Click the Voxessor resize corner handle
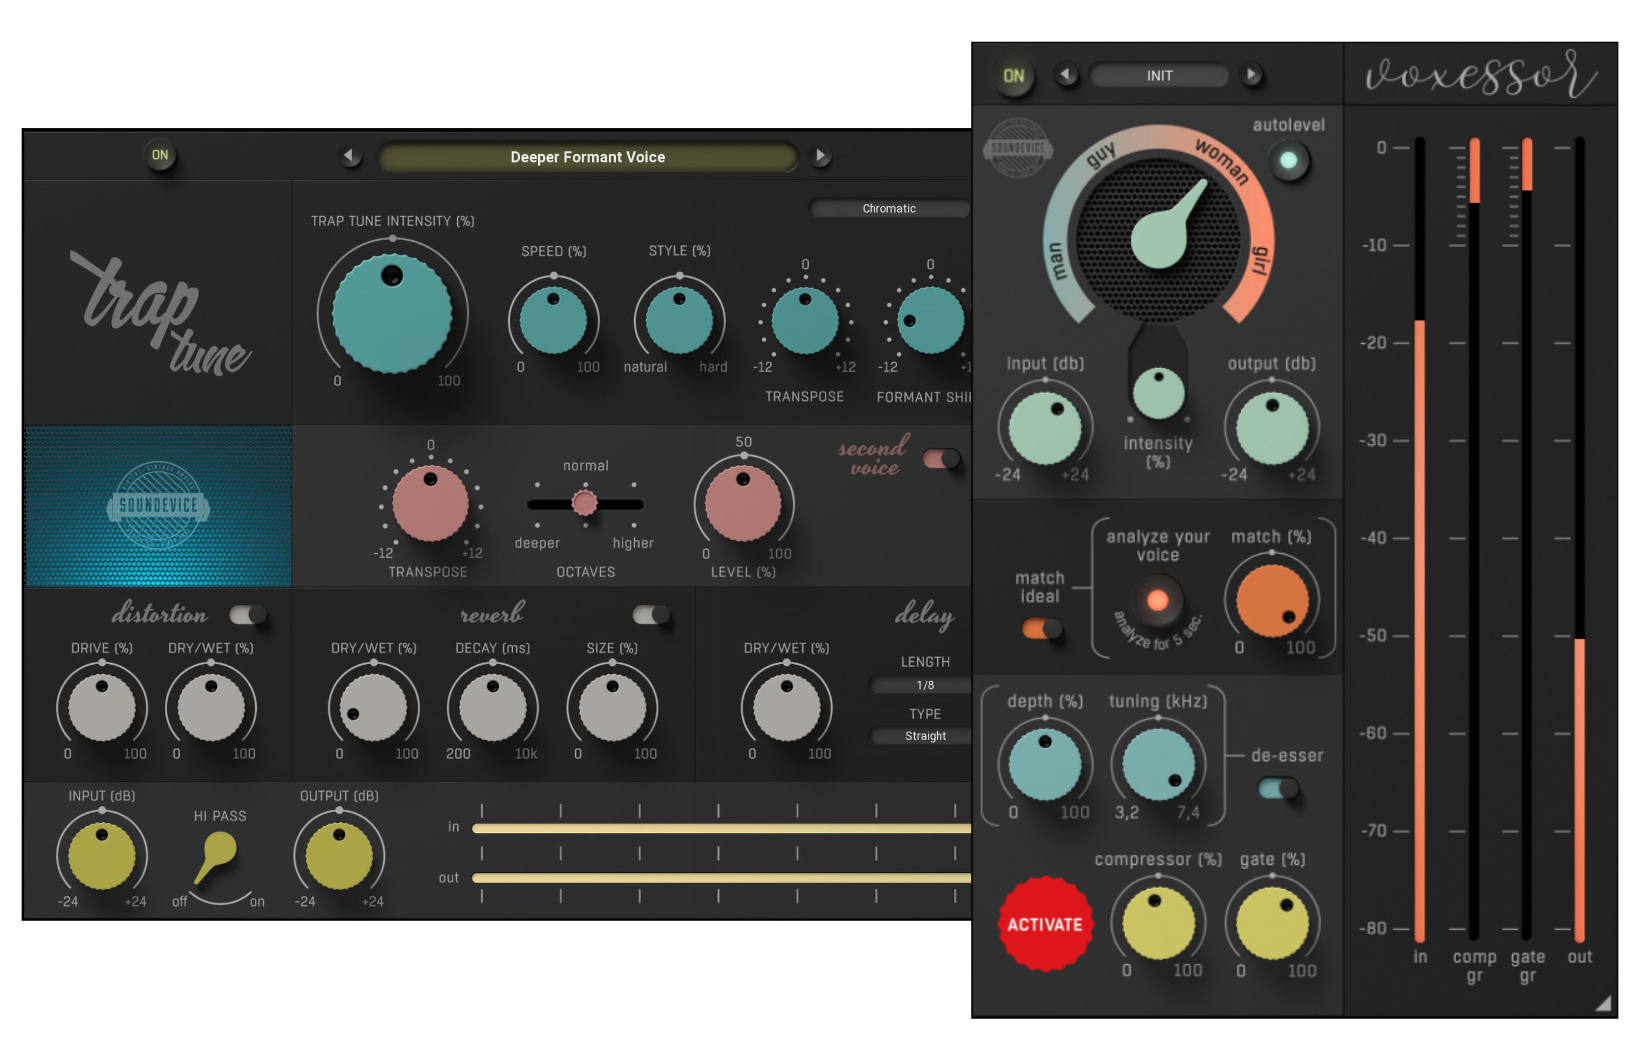The width and height of the screenshot is (1644, 1043). tap(1603, 1003)
